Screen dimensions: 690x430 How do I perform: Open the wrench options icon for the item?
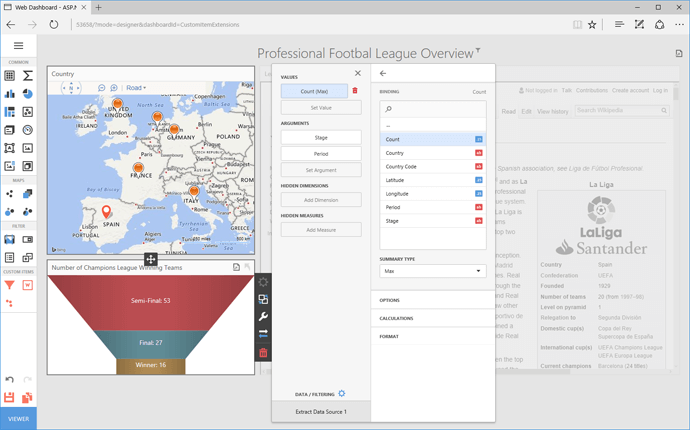pyautogui.click(x=263, y=317)
